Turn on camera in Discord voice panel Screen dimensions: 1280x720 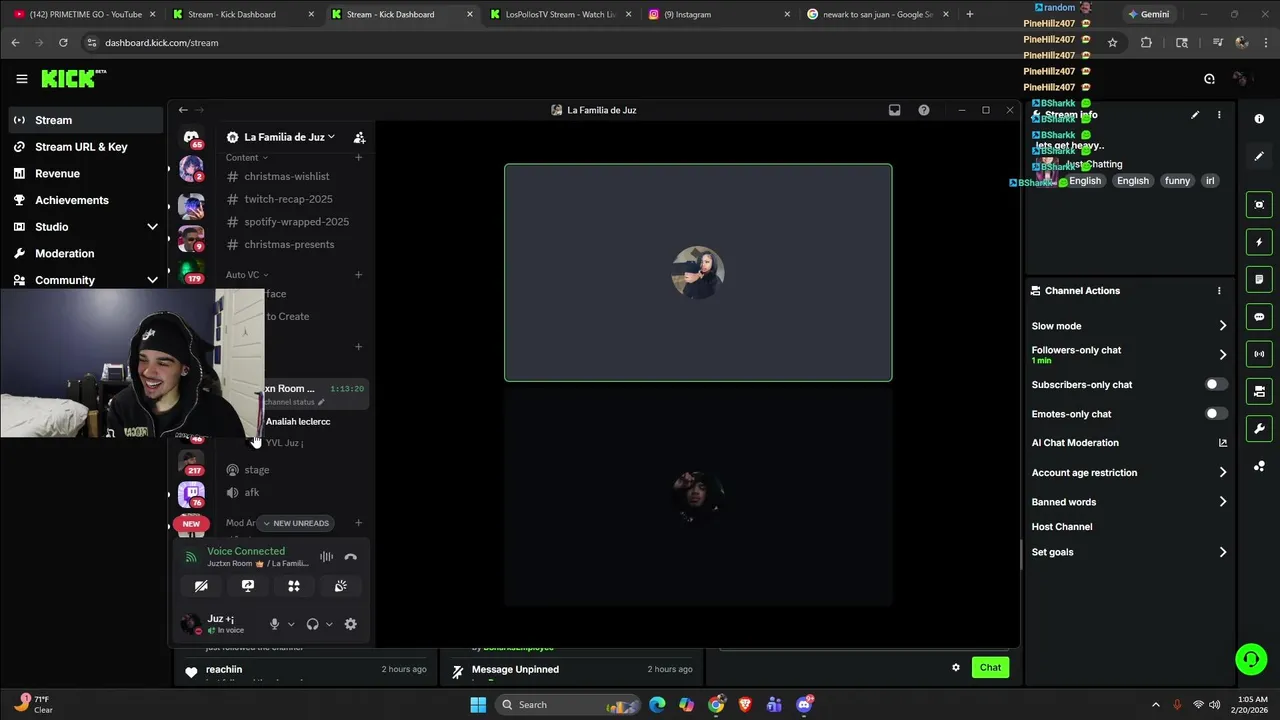201,586
